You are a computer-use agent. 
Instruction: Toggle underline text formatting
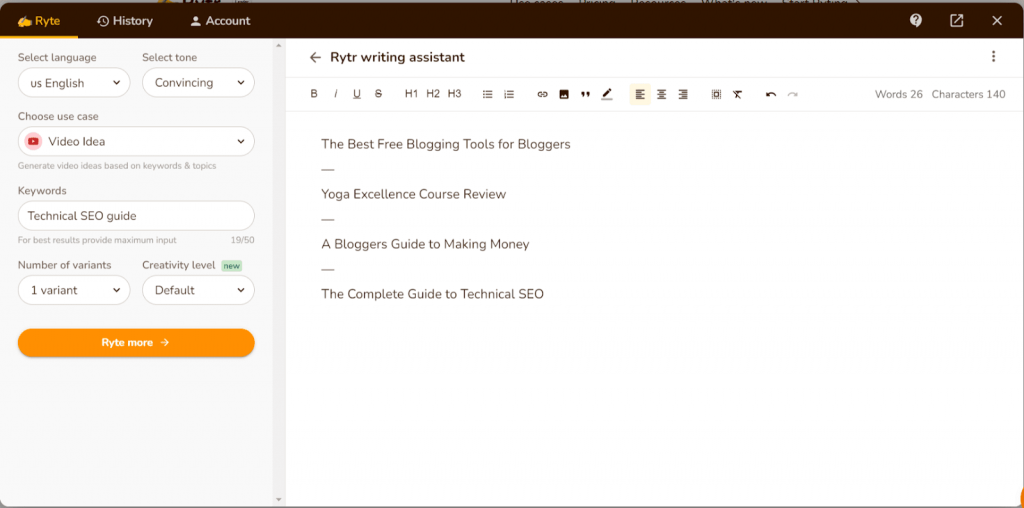coord(357,94)
